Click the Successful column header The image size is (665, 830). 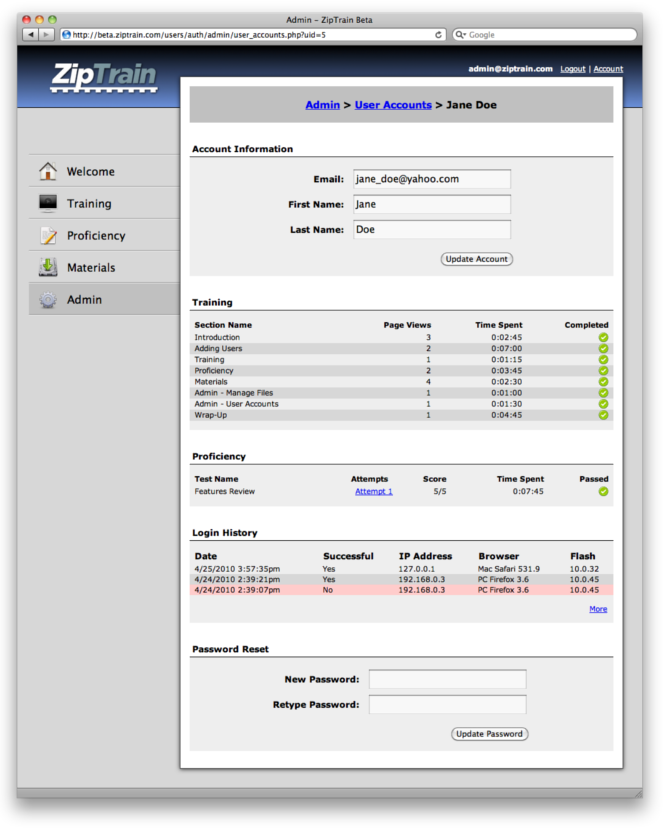(x=348, y=556)
